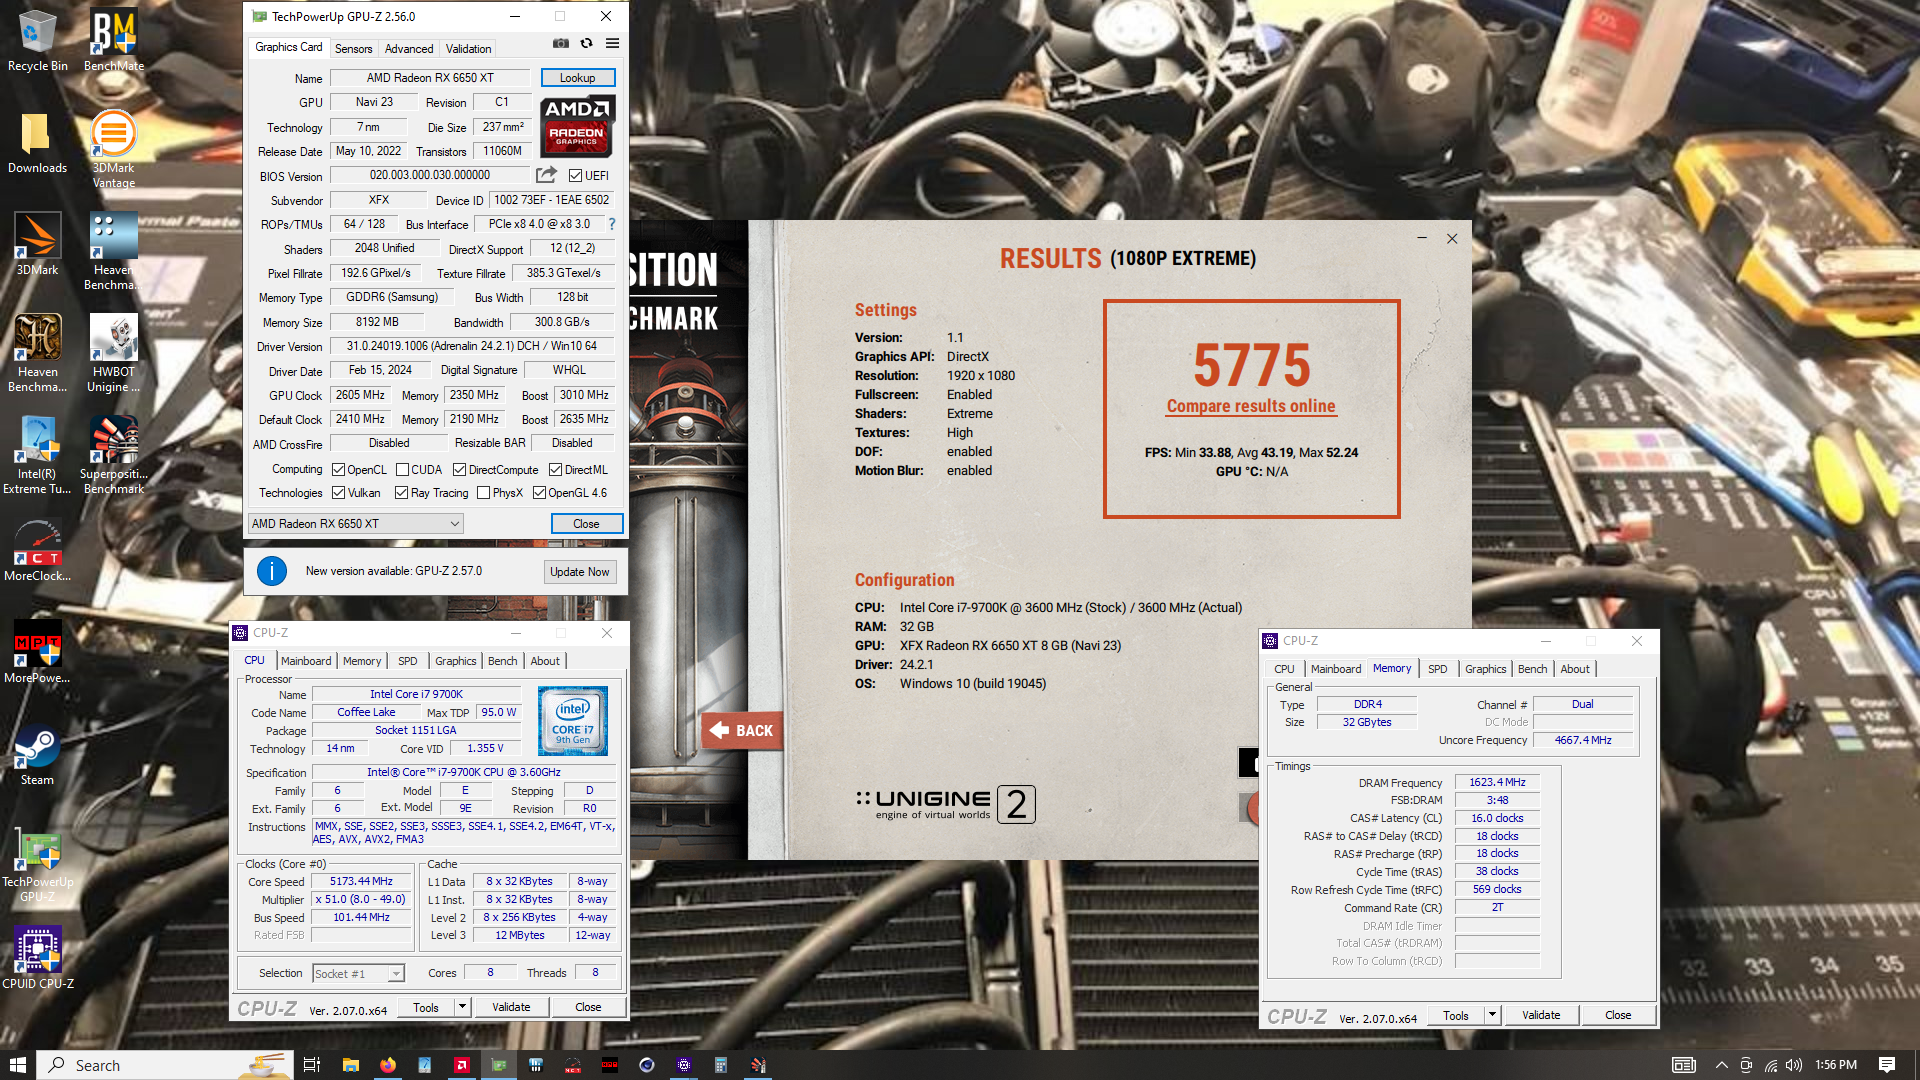The height and width of the screenshot is (1080, 1920).
Task: Open volume control in system tray
Action: tap(1794, 1065)
